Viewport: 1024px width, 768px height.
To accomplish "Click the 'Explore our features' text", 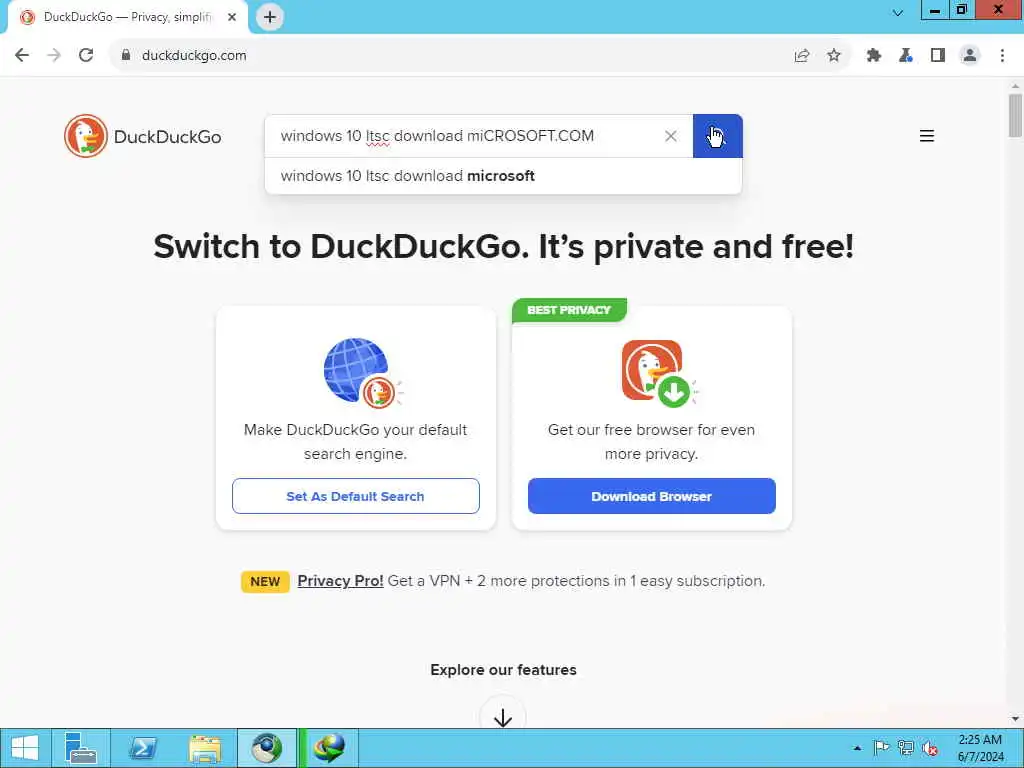I will point(503,669).
